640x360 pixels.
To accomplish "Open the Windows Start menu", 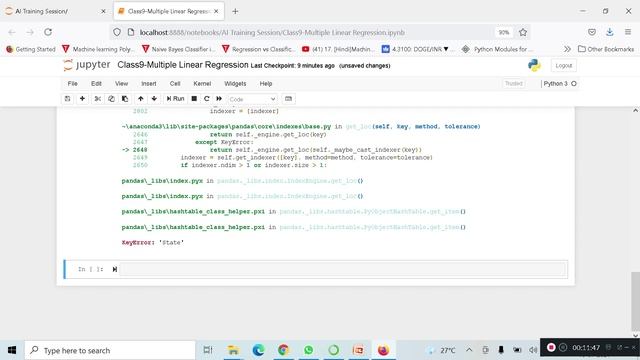I will pyautogui.click(x=12, y=350).
